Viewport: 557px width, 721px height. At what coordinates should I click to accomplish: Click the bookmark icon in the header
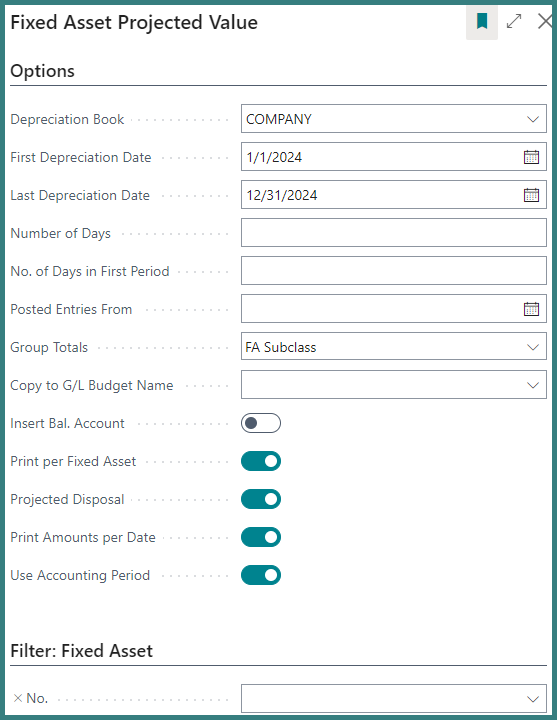(x=482, y=22)
